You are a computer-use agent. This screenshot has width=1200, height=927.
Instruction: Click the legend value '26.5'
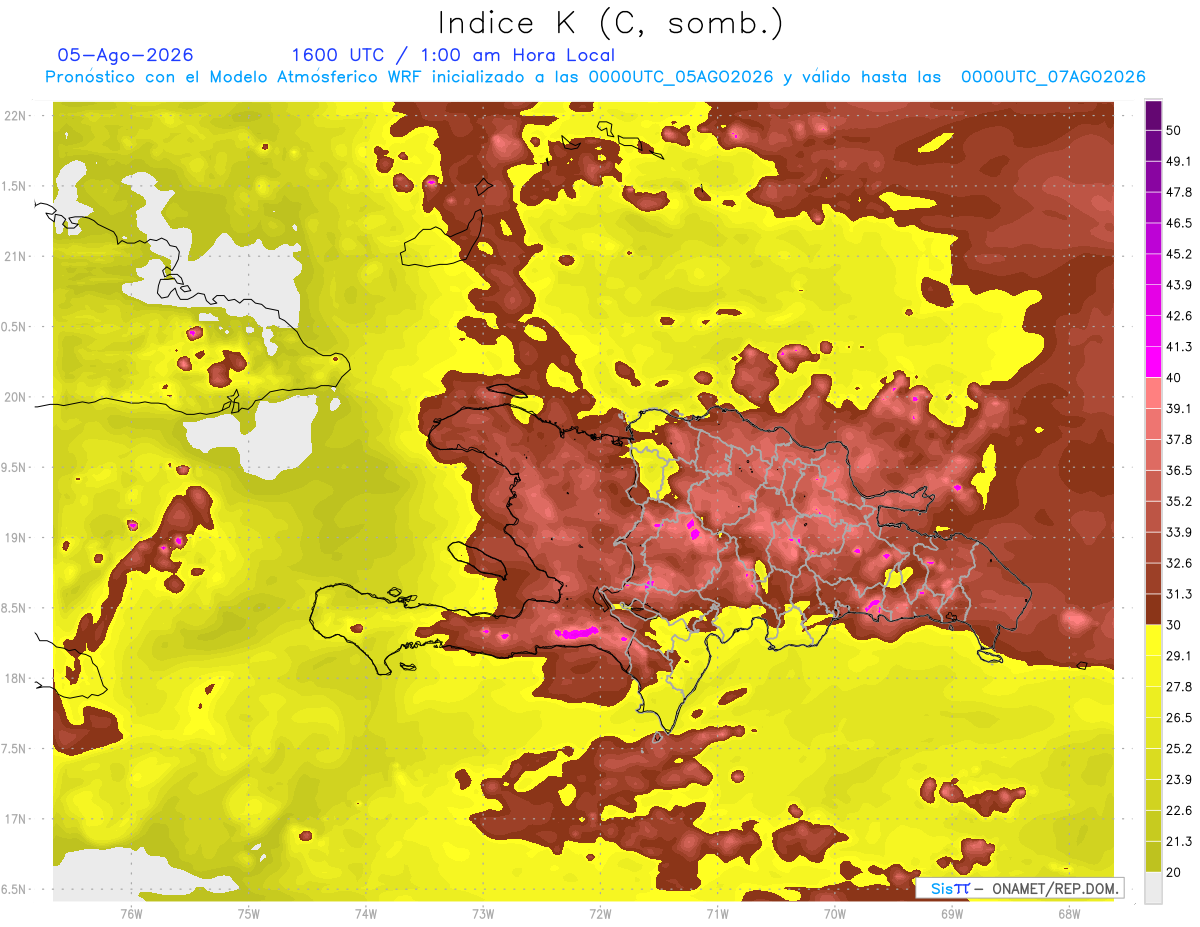(x=1179, y=717)
